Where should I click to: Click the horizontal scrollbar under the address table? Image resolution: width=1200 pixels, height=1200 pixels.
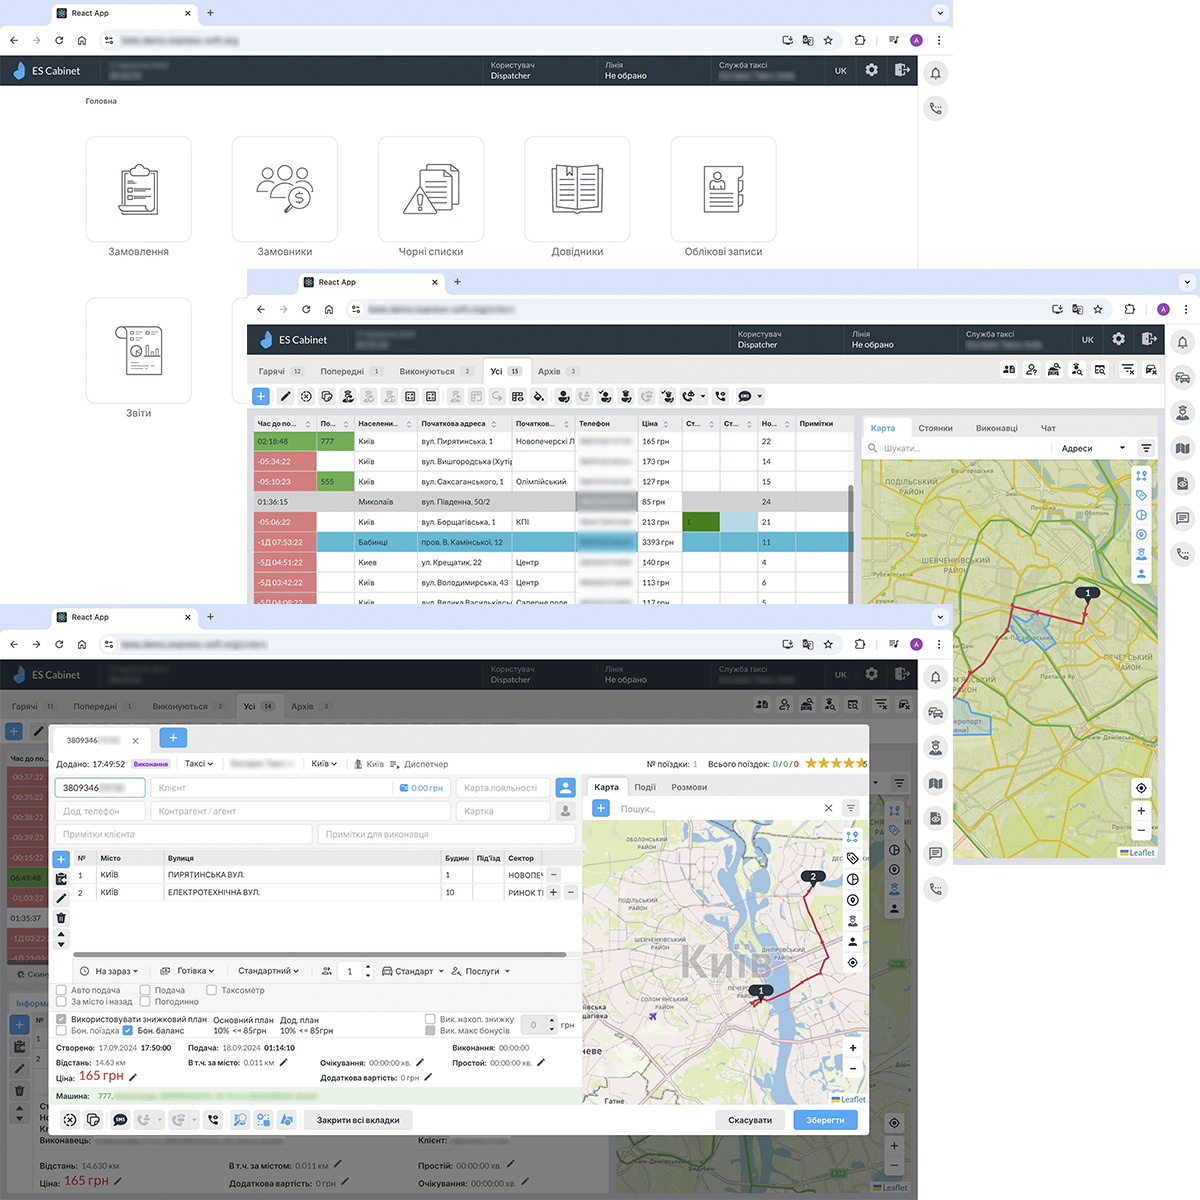click(320, 954)
